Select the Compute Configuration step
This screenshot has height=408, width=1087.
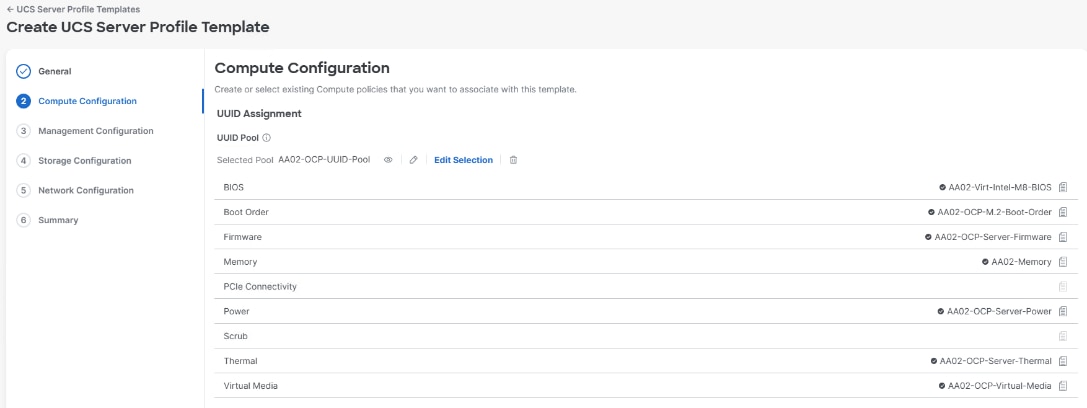[x=87, y=101]
